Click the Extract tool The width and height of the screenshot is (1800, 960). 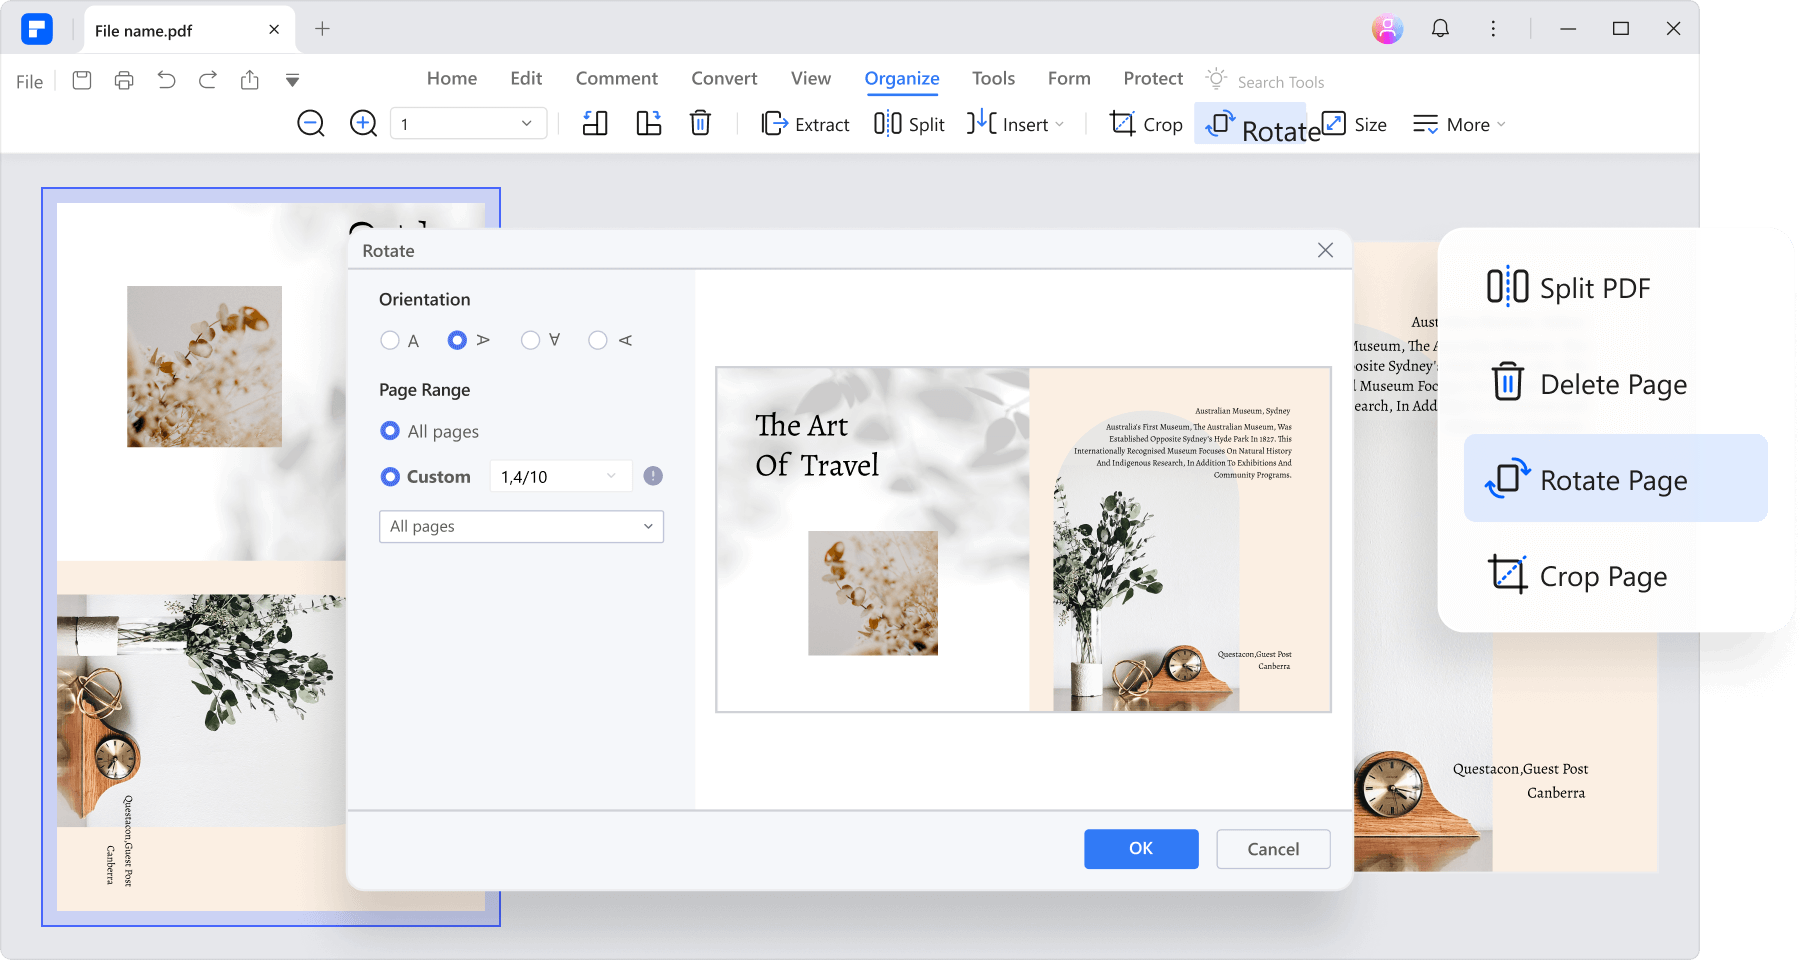point(805,124)
